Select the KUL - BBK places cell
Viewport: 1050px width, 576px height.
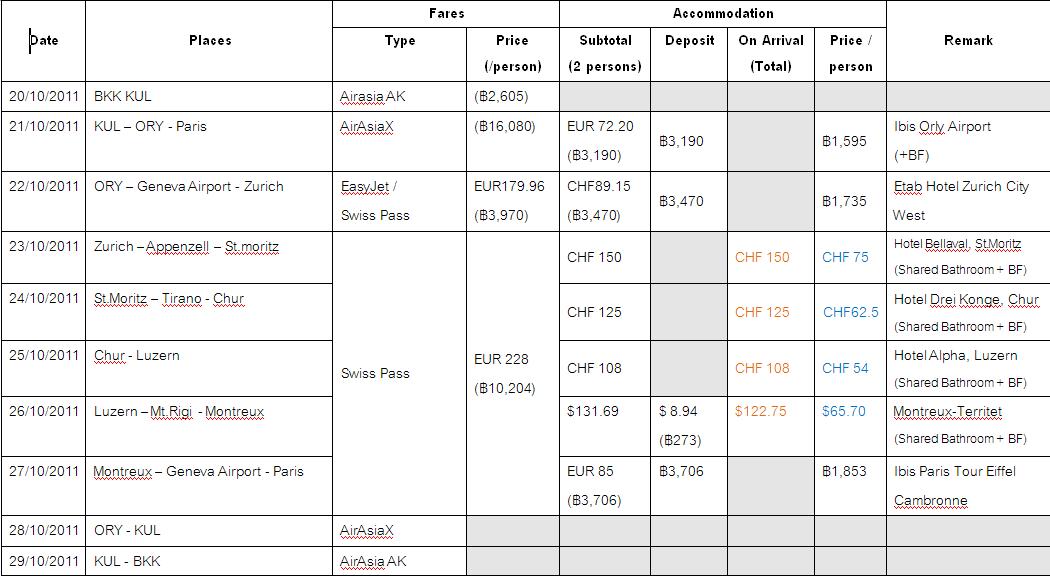coord(210,561)
